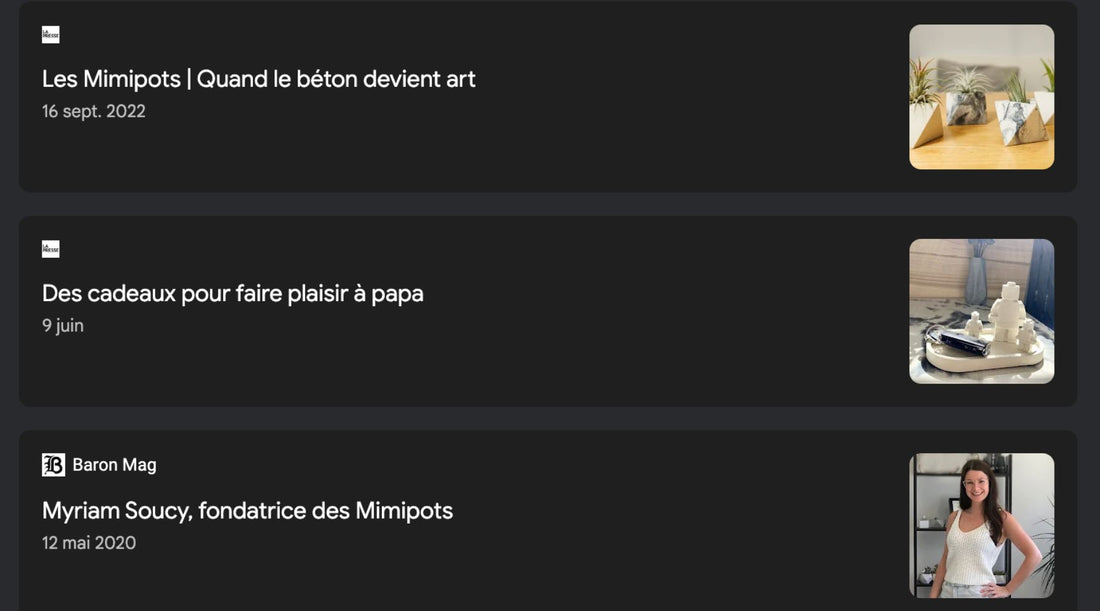Click the word papa in the second headline

397,294
